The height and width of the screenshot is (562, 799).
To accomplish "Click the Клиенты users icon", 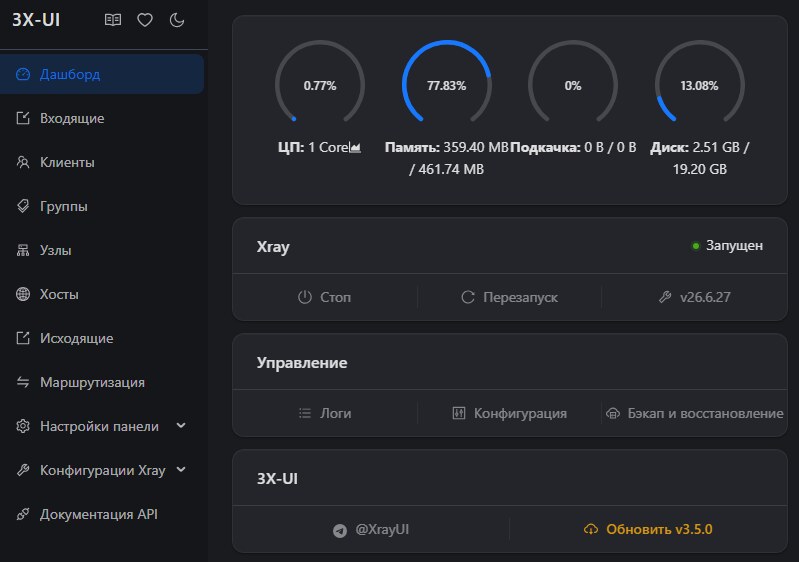I will click(23, 162).
